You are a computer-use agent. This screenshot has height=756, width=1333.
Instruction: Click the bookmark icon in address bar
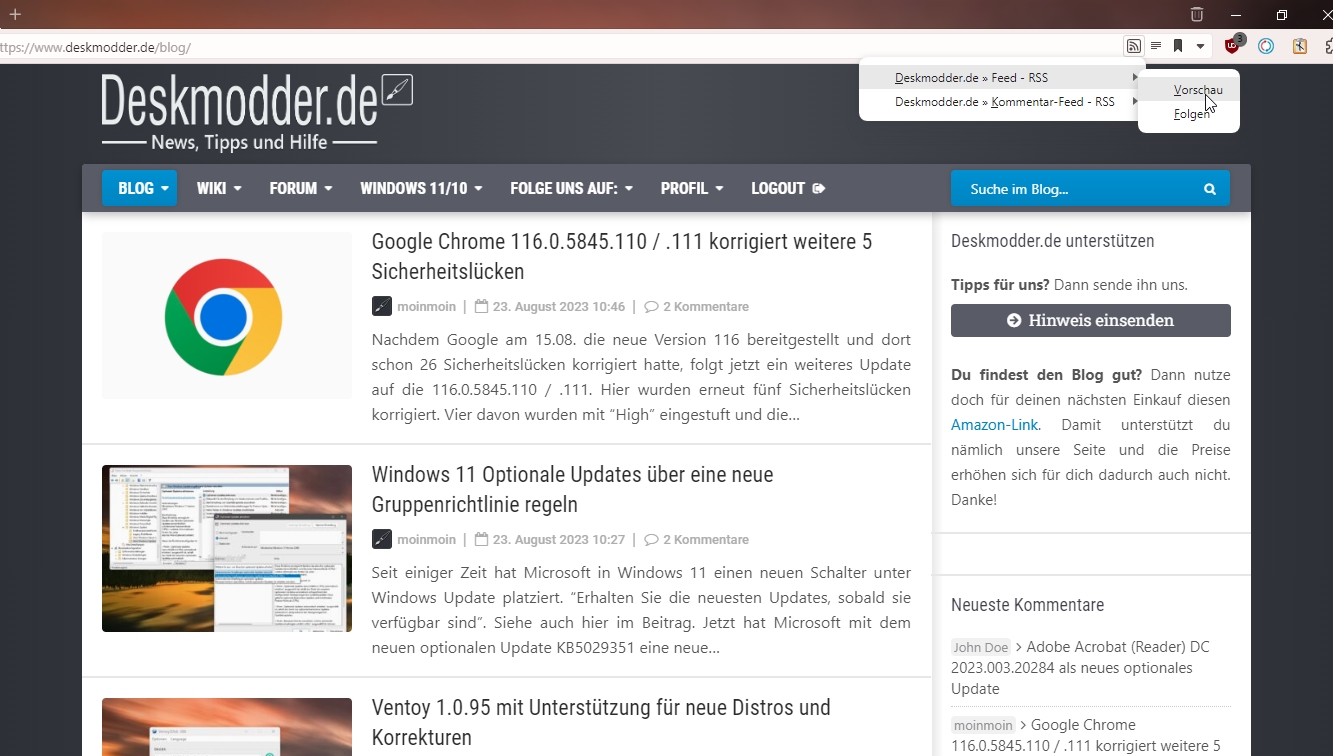coord(1178,46)
